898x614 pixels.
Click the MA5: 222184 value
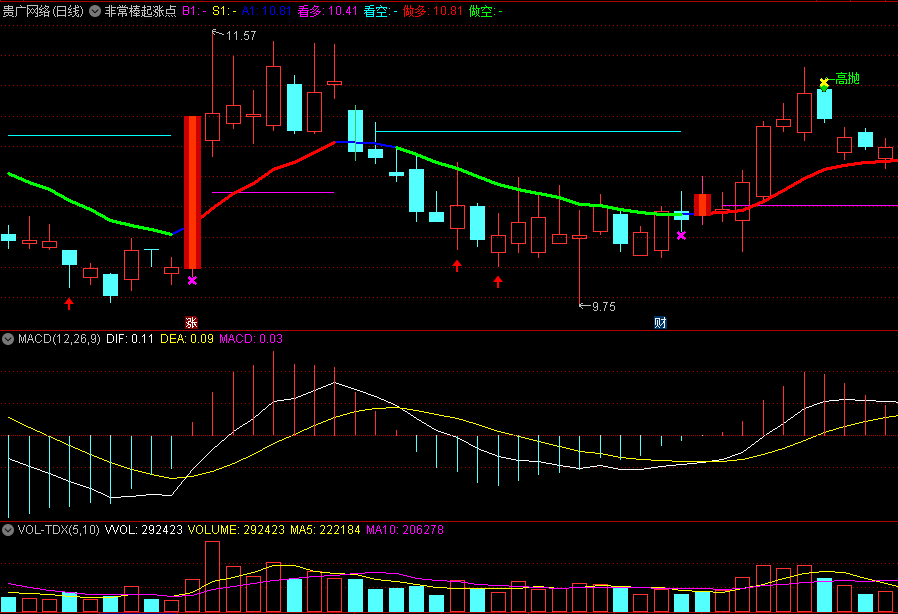(325, 530)
